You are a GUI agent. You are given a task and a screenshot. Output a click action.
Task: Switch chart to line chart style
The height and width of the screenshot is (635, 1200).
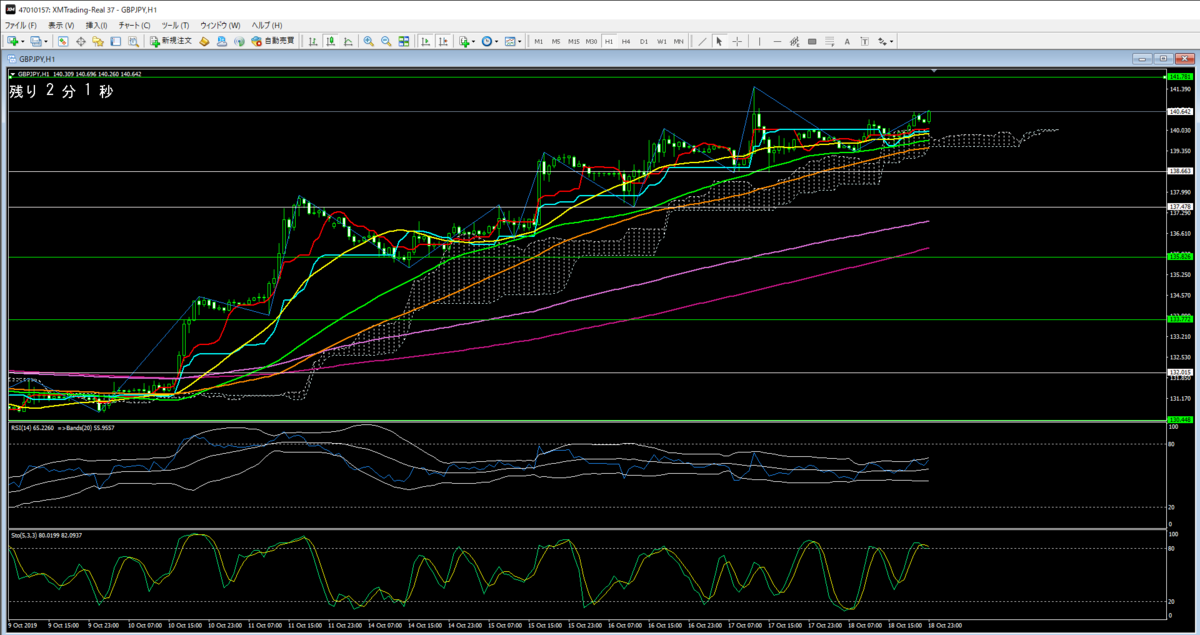[347, 41]
